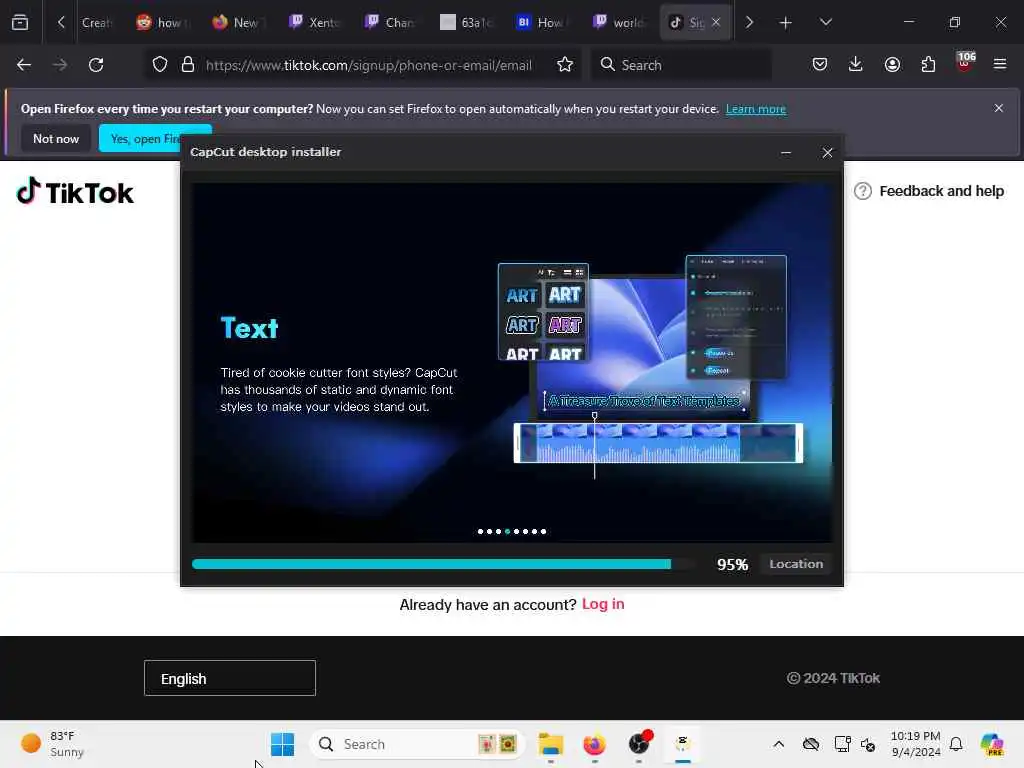Select the highlighted carousel dot in installer

point(507,532)
